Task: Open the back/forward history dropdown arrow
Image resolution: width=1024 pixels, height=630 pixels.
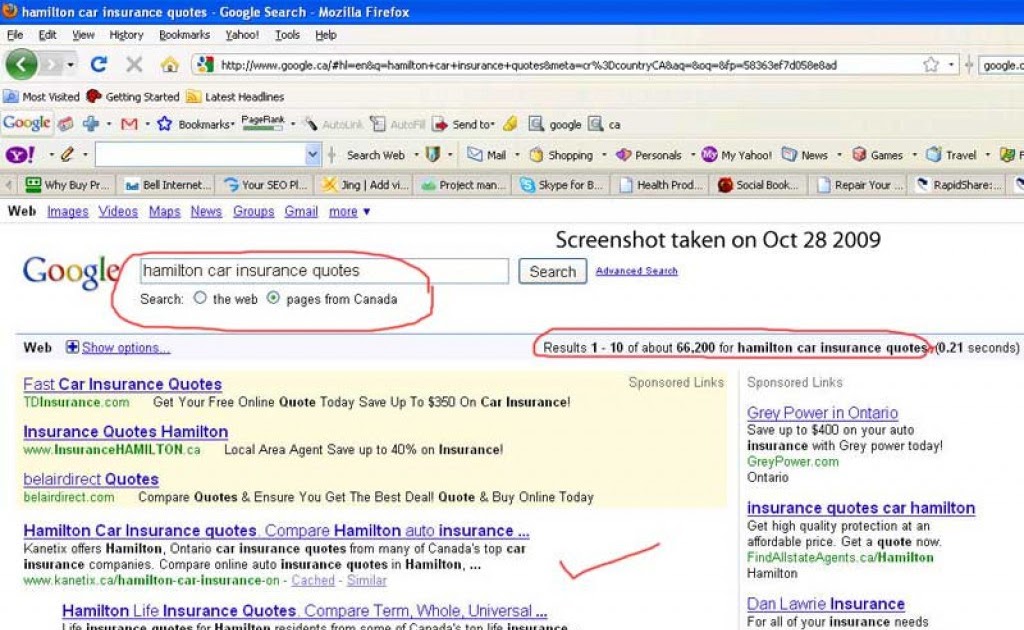Action: 70,65
